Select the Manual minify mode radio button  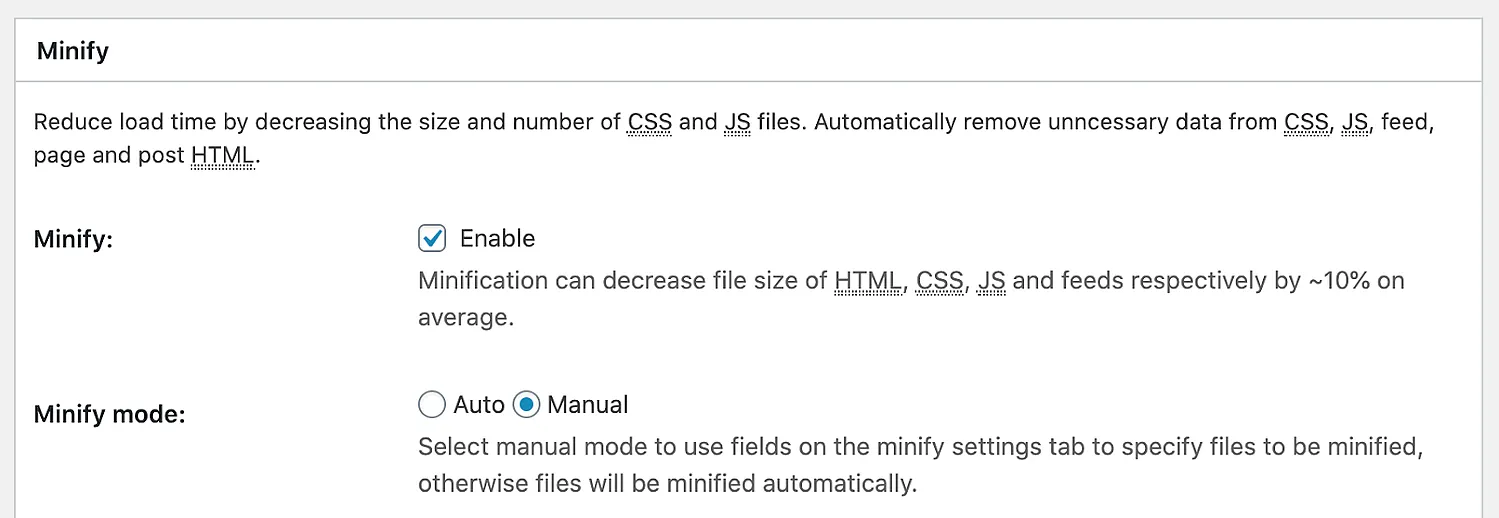point(527,404)
